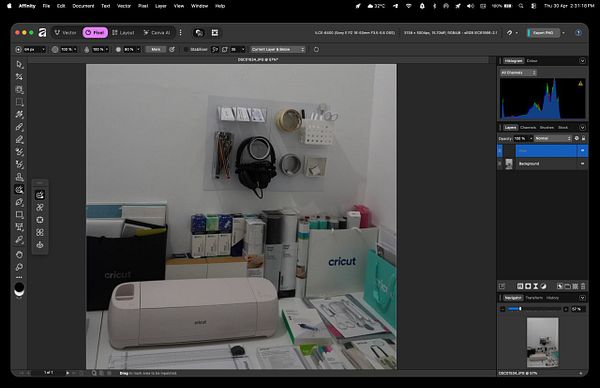Choose the Blemish Removal tool in the flyout

click(x=40, y=232)
